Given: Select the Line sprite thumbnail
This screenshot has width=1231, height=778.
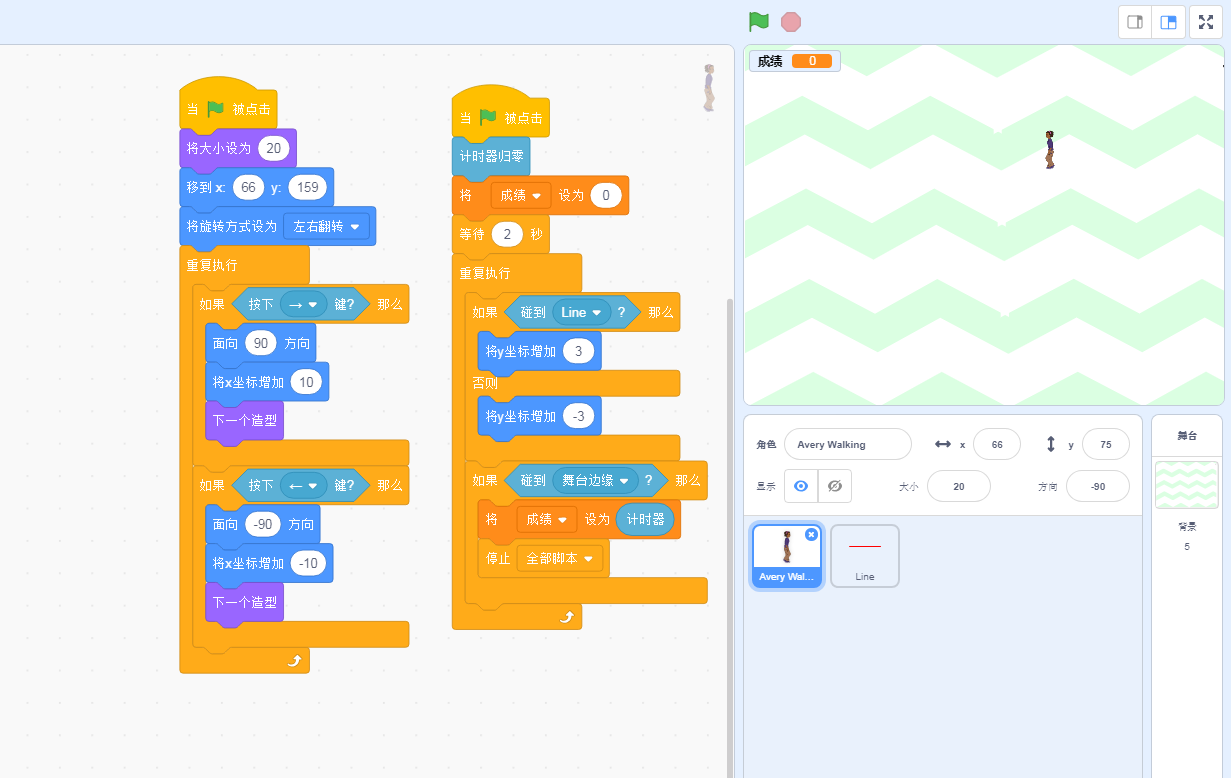Looking at the screenshot, I should 865,556.
